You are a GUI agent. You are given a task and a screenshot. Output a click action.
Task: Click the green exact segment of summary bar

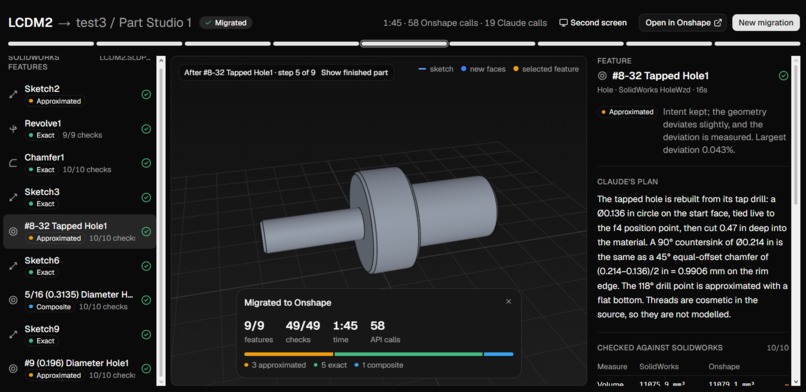(408, 354)
